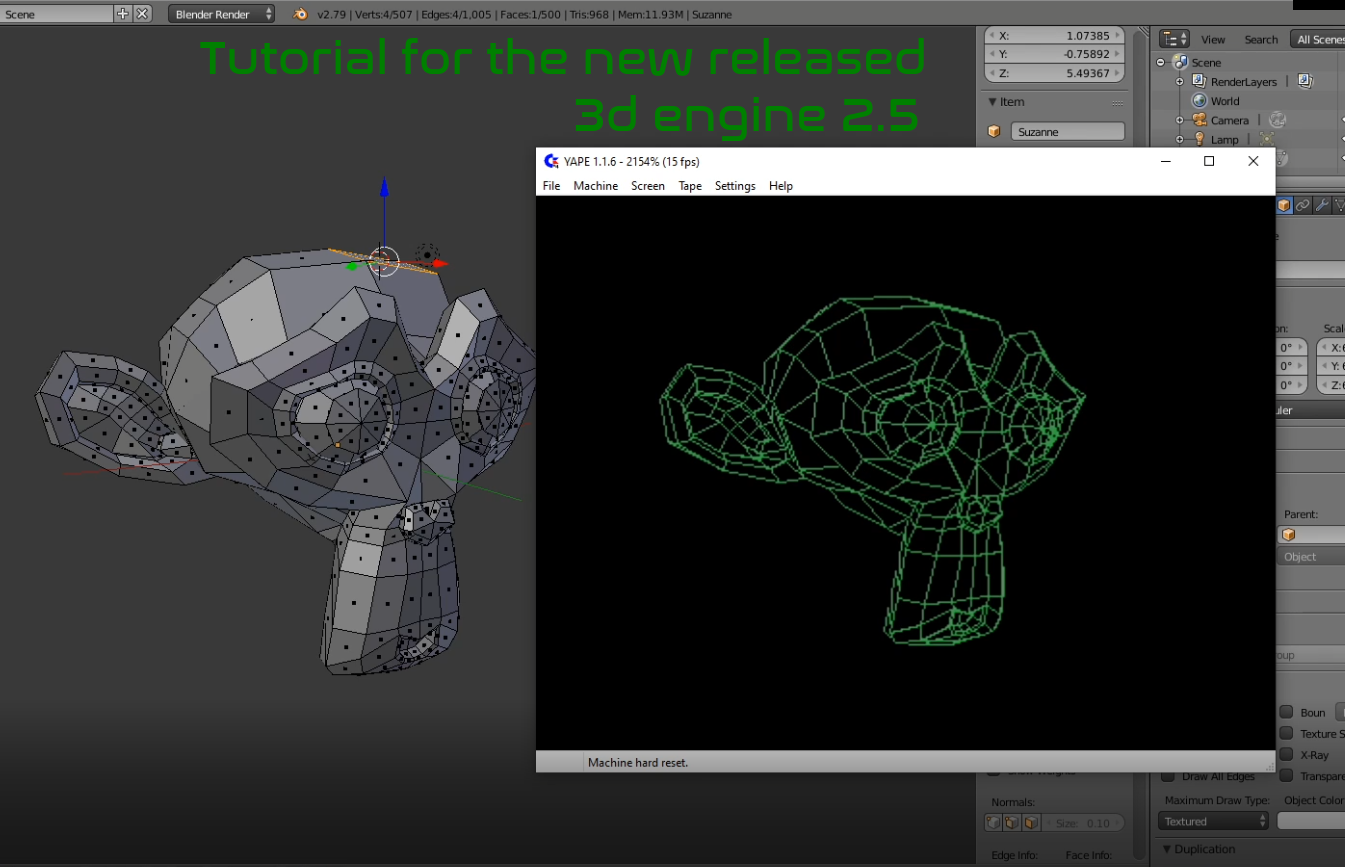
Task: Expand the RenderLayers tree item
Action: [1180, 82]
